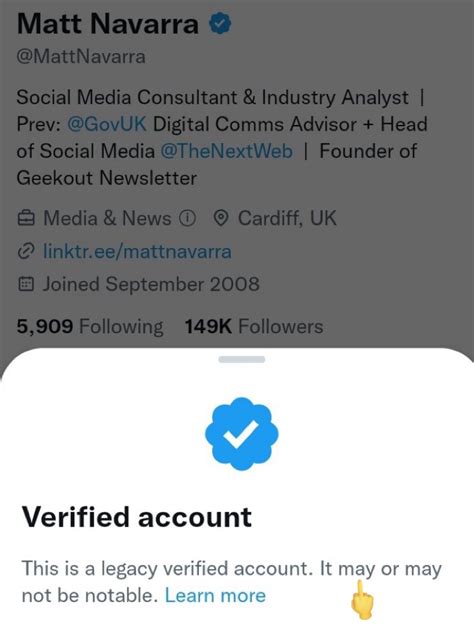474x624 pixels.
Task: Click the briefcase category icon
Action: click(x=26, y=218)
